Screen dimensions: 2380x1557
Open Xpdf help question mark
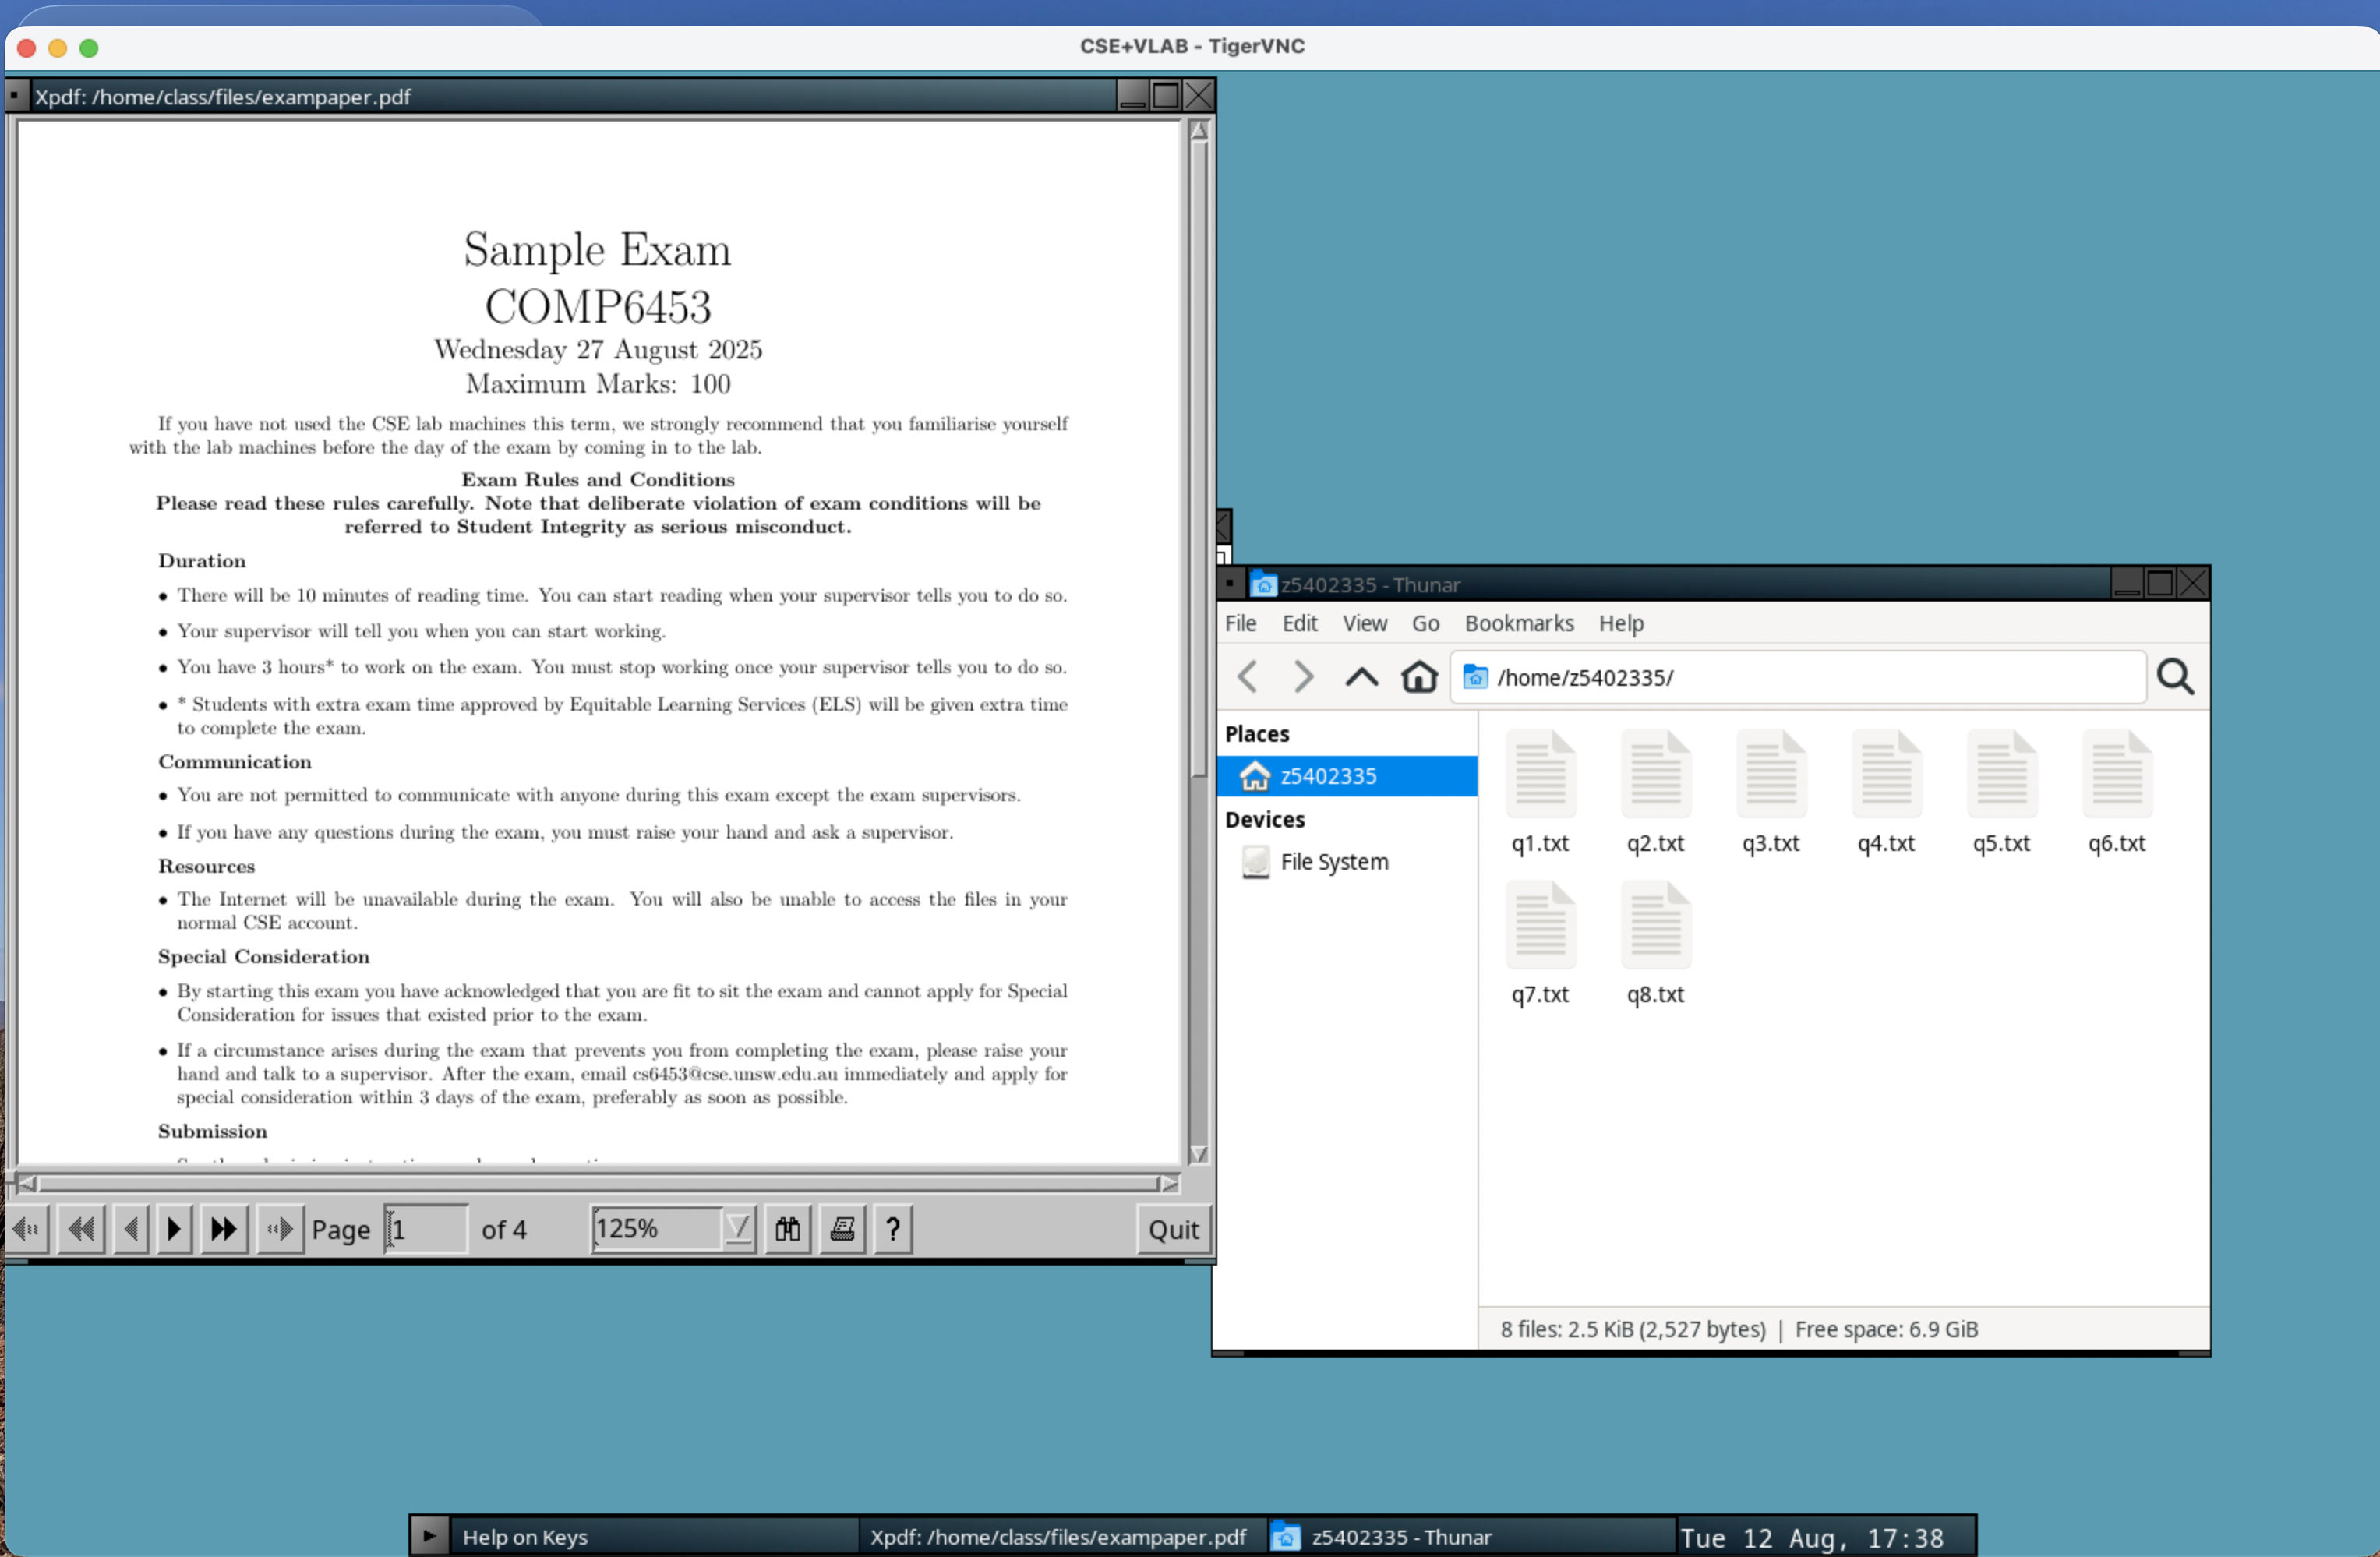[x=893, y=1229]
